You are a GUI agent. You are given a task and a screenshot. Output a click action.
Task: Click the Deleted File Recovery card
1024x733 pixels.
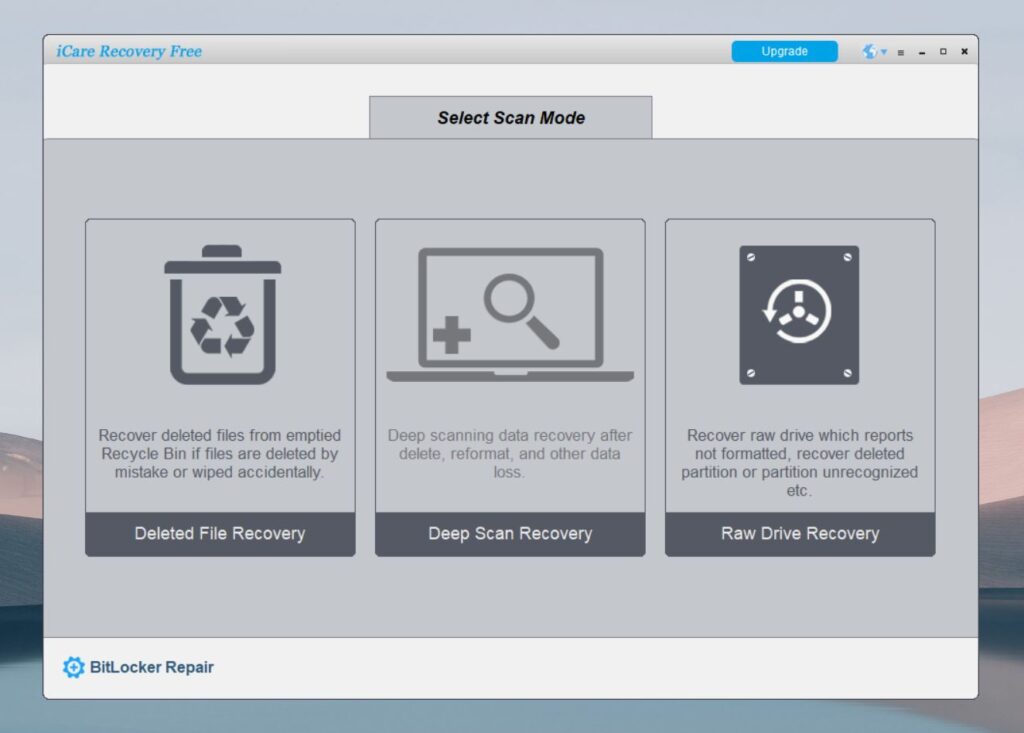(220, 385)
